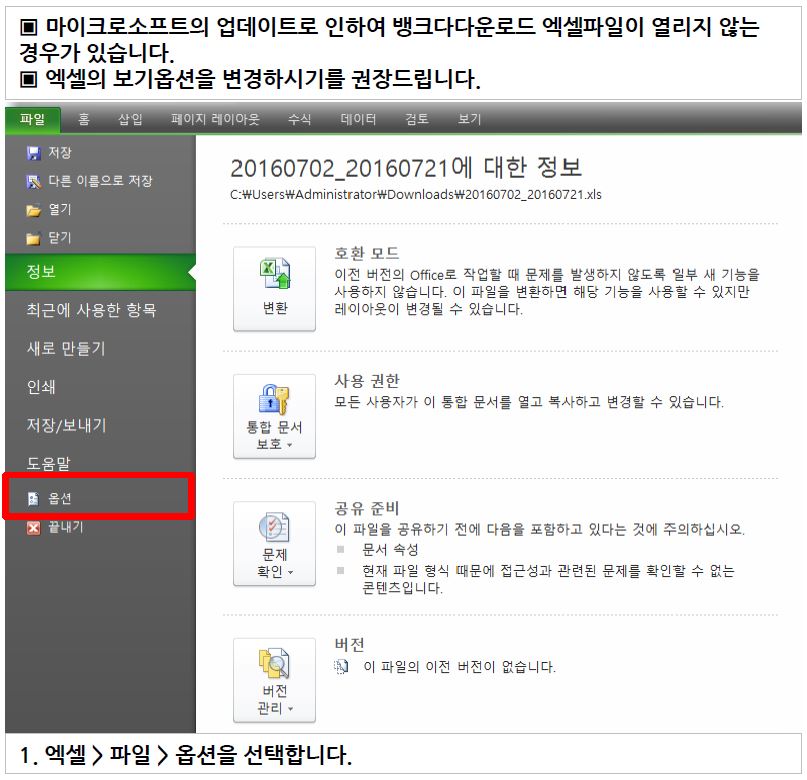Image resolution: width=807 pixels, height=780 pixels.
Task: Switch to the 삽입 ribbon tab
Action: pyautogui.click(x=130, y=119)
